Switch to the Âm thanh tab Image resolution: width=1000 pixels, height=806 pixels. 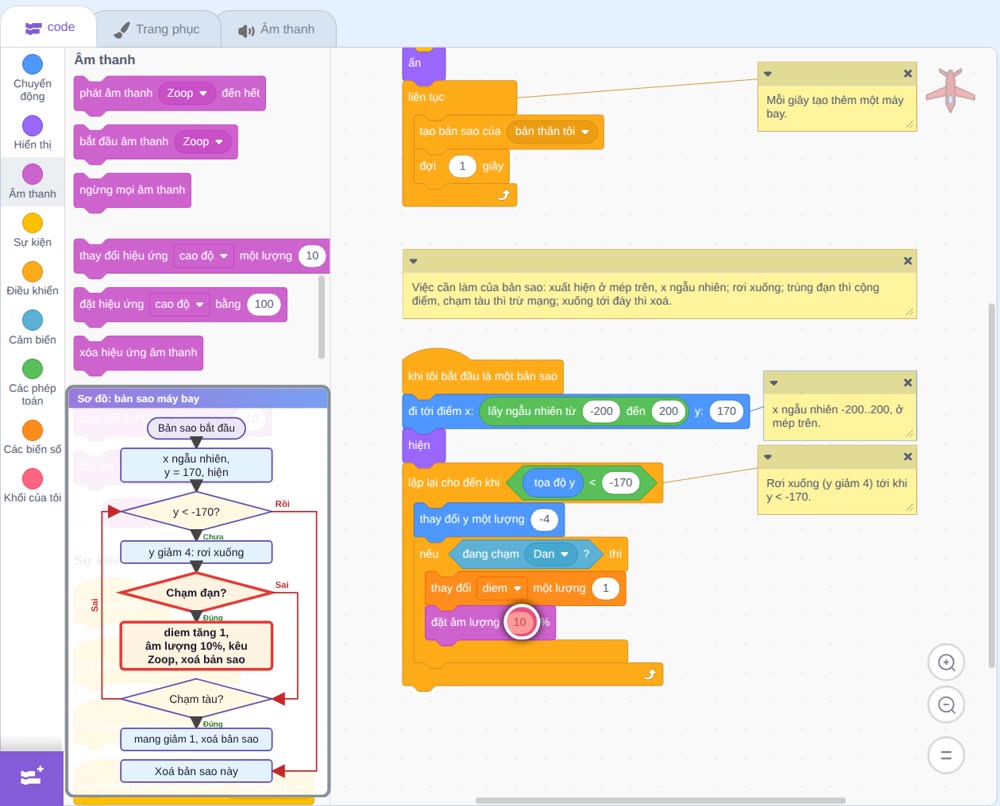pyautogui.click(x=277, y=29)
